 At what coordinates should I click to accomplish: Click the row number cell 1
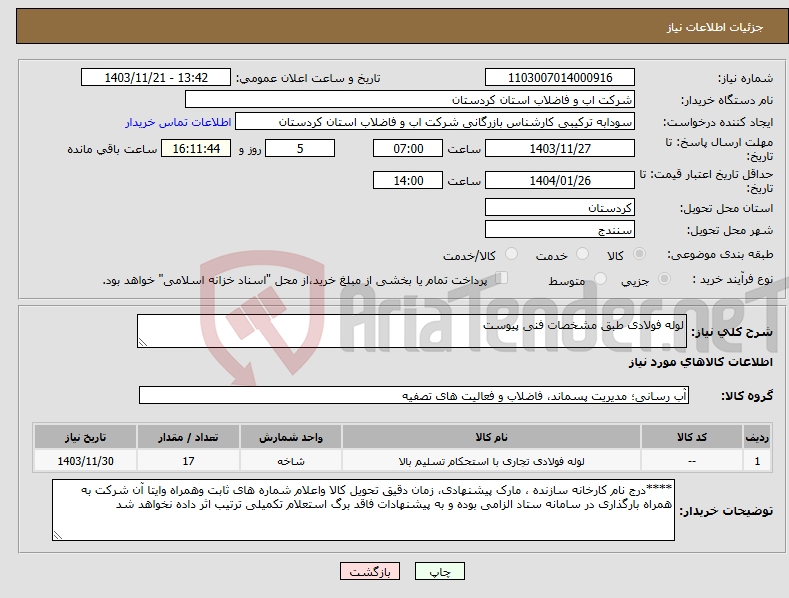point(757,461)
